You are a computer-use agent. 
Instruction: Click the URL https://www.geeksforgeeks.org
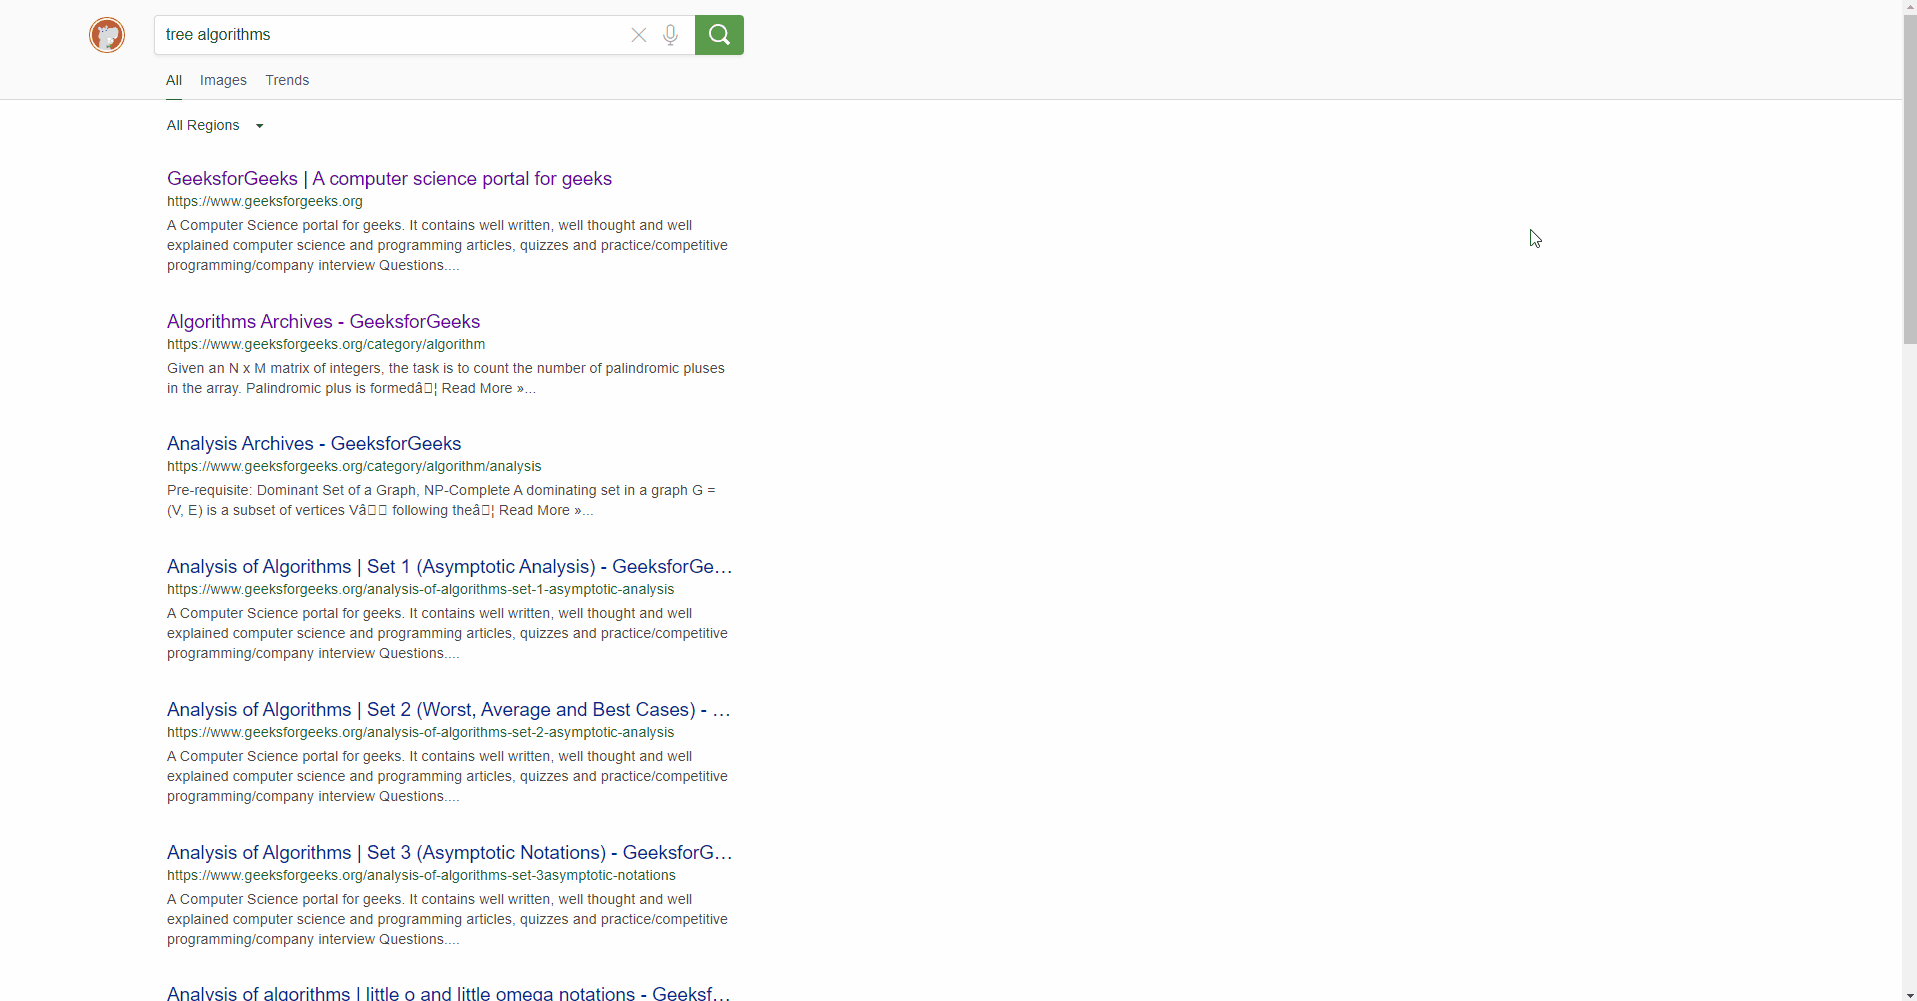click(265, 201)
